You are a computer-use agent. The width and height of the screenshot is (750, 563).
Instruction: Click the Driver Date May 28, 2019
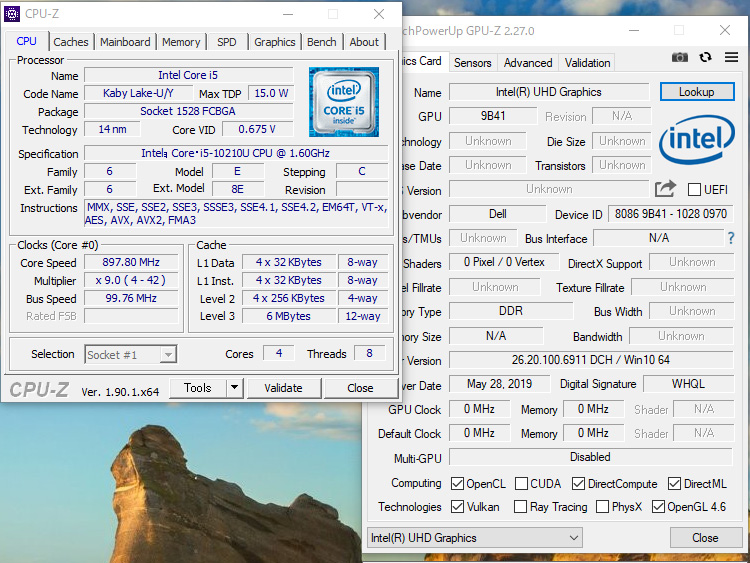[x=499, y=384]
